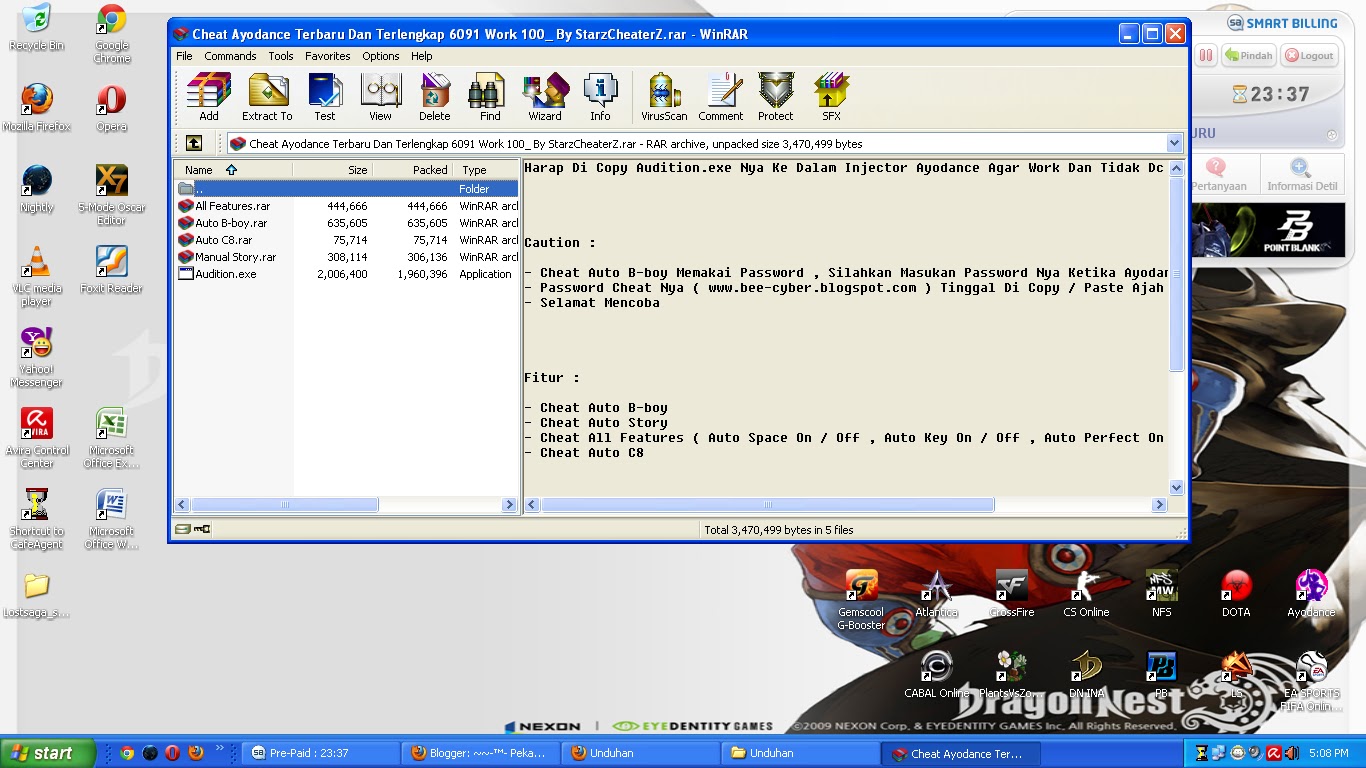The width and height of the screenshot is (1366, 768).
Task: Open the Wizard toolbar icon
Action: (x=545, y=97)
